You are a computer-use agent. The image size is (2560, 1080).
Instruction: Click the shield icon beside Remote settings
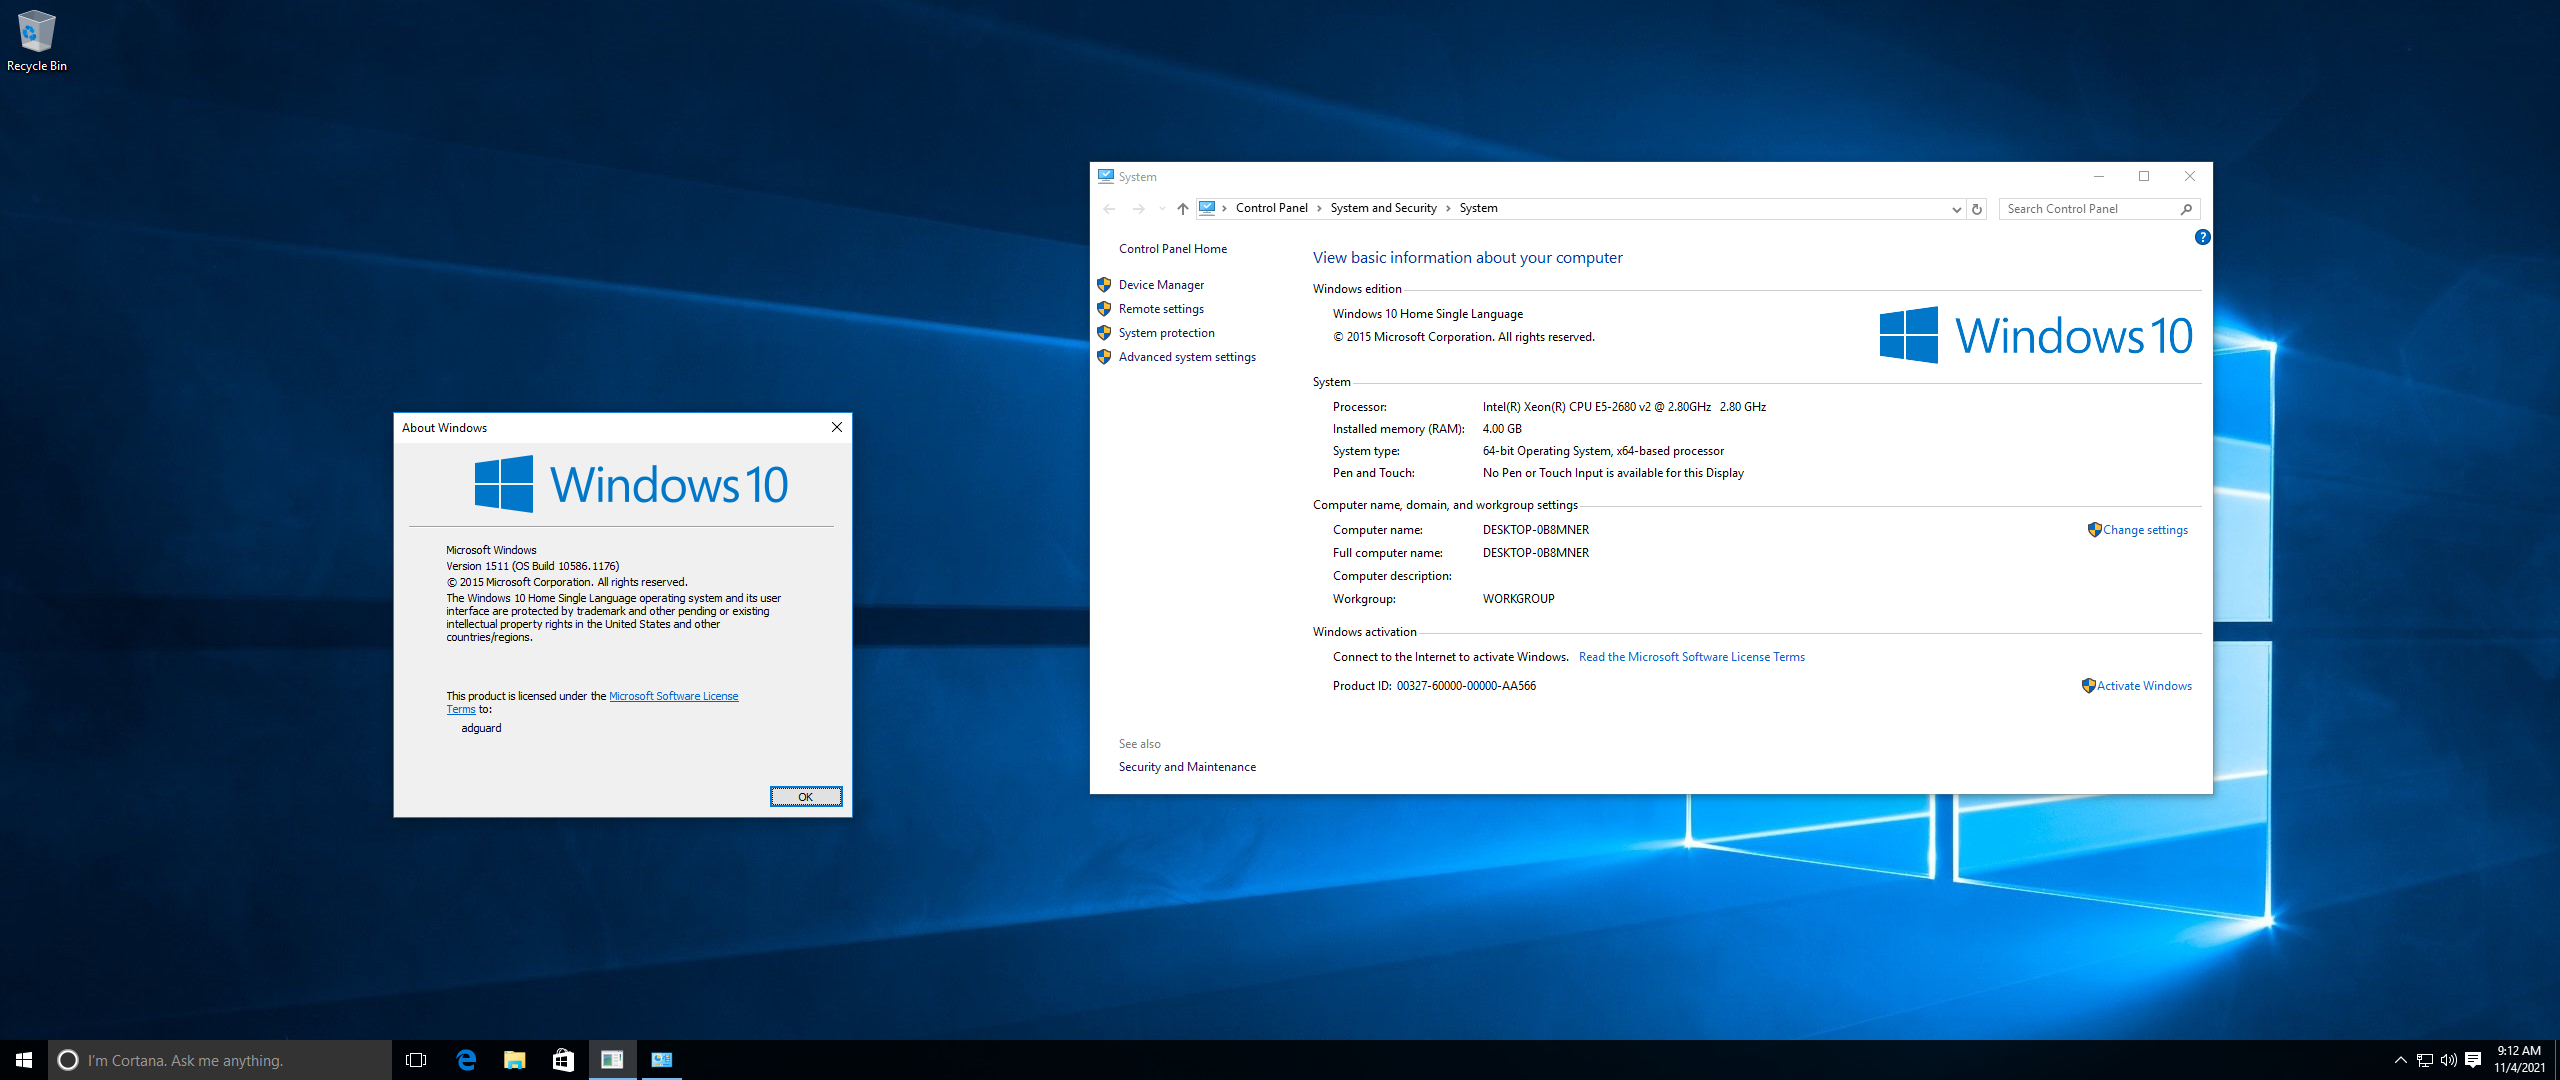coord(1104,309)
